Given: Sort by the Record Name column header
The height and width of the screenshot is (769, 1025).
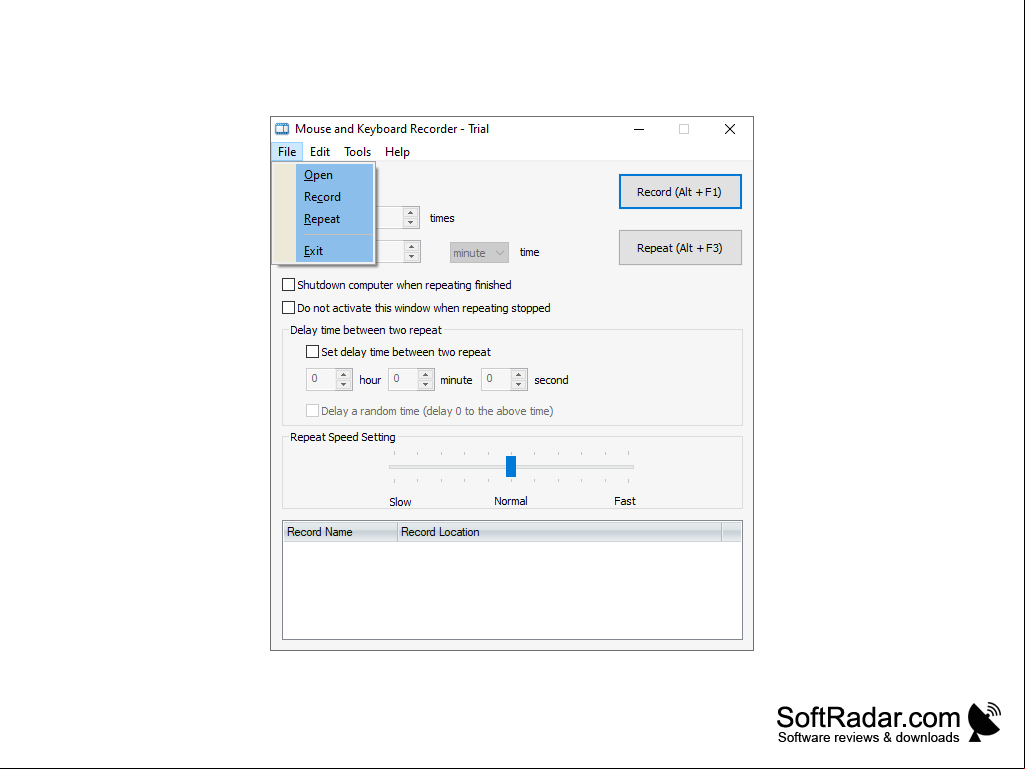Looking at the screenshot, I should pos(340,532).
